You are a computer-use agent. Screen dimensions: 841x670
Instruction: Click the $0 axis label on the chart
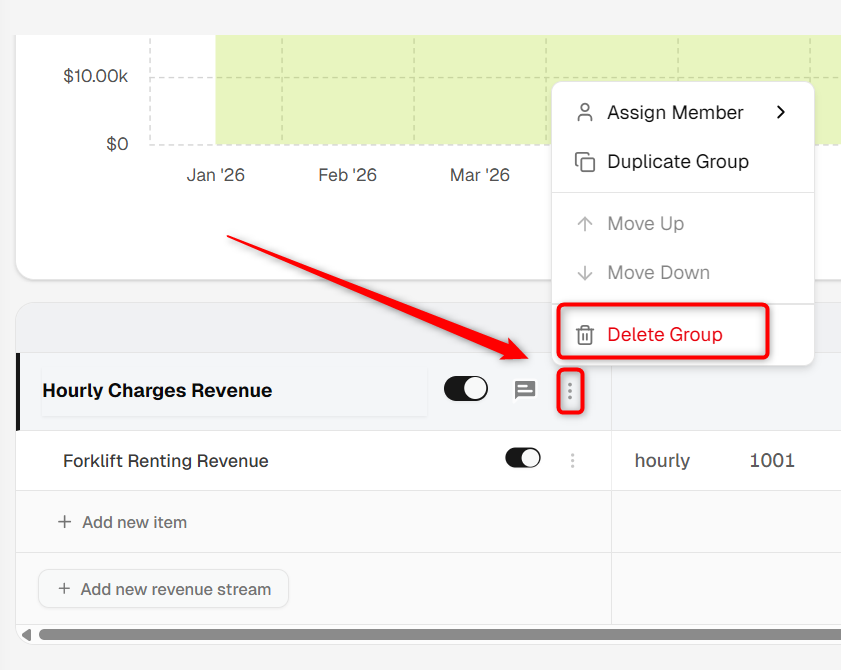pyautogui.click(x=117, y=144)
